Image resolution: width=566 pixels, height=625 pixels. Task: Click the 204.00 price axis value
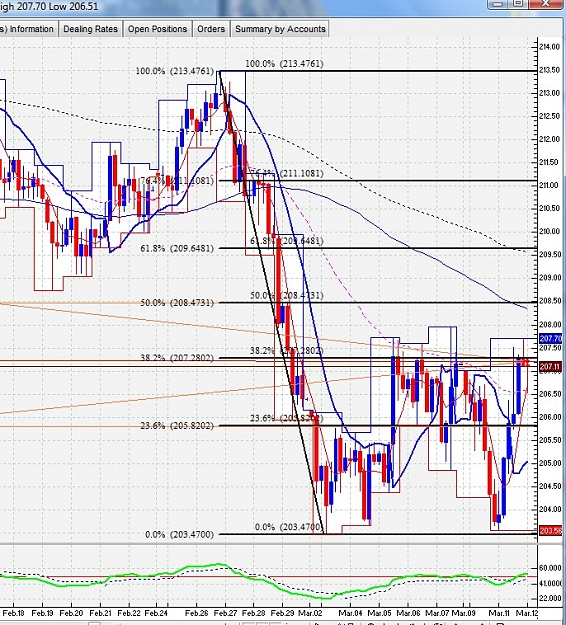tap(550, 509)
